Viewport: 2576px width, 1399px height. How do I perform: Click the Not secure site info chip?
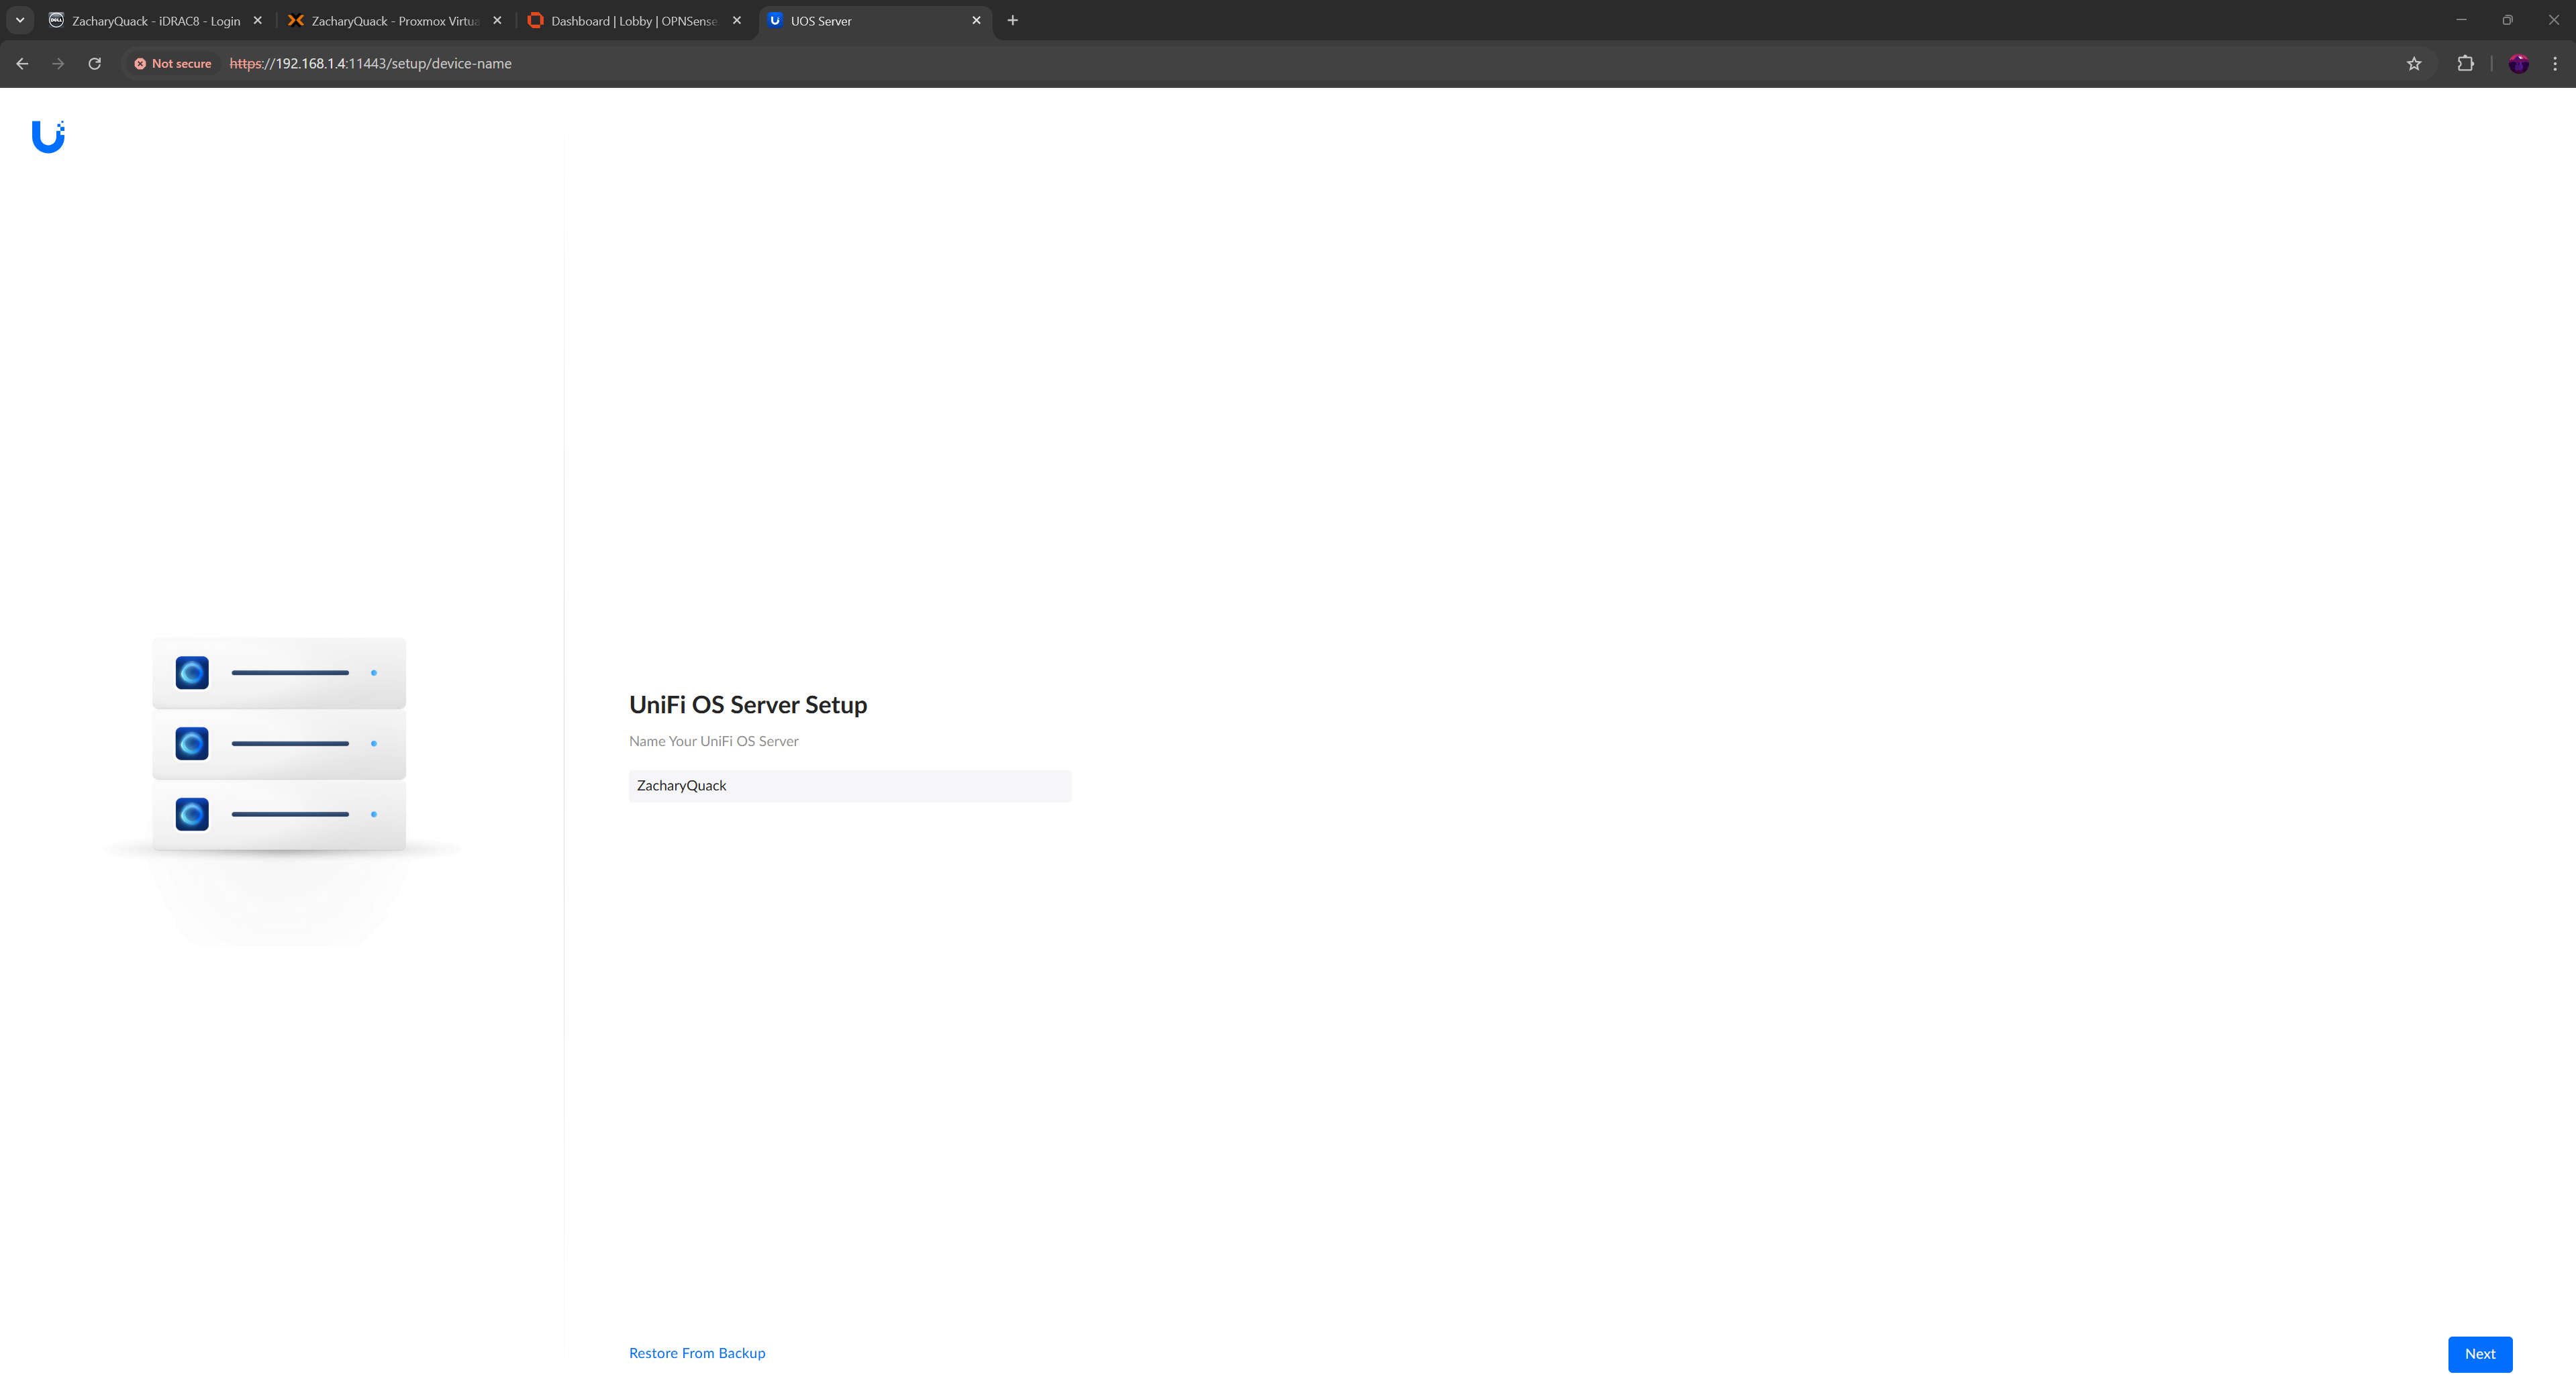pyautogui.click(x=173, y=63)
